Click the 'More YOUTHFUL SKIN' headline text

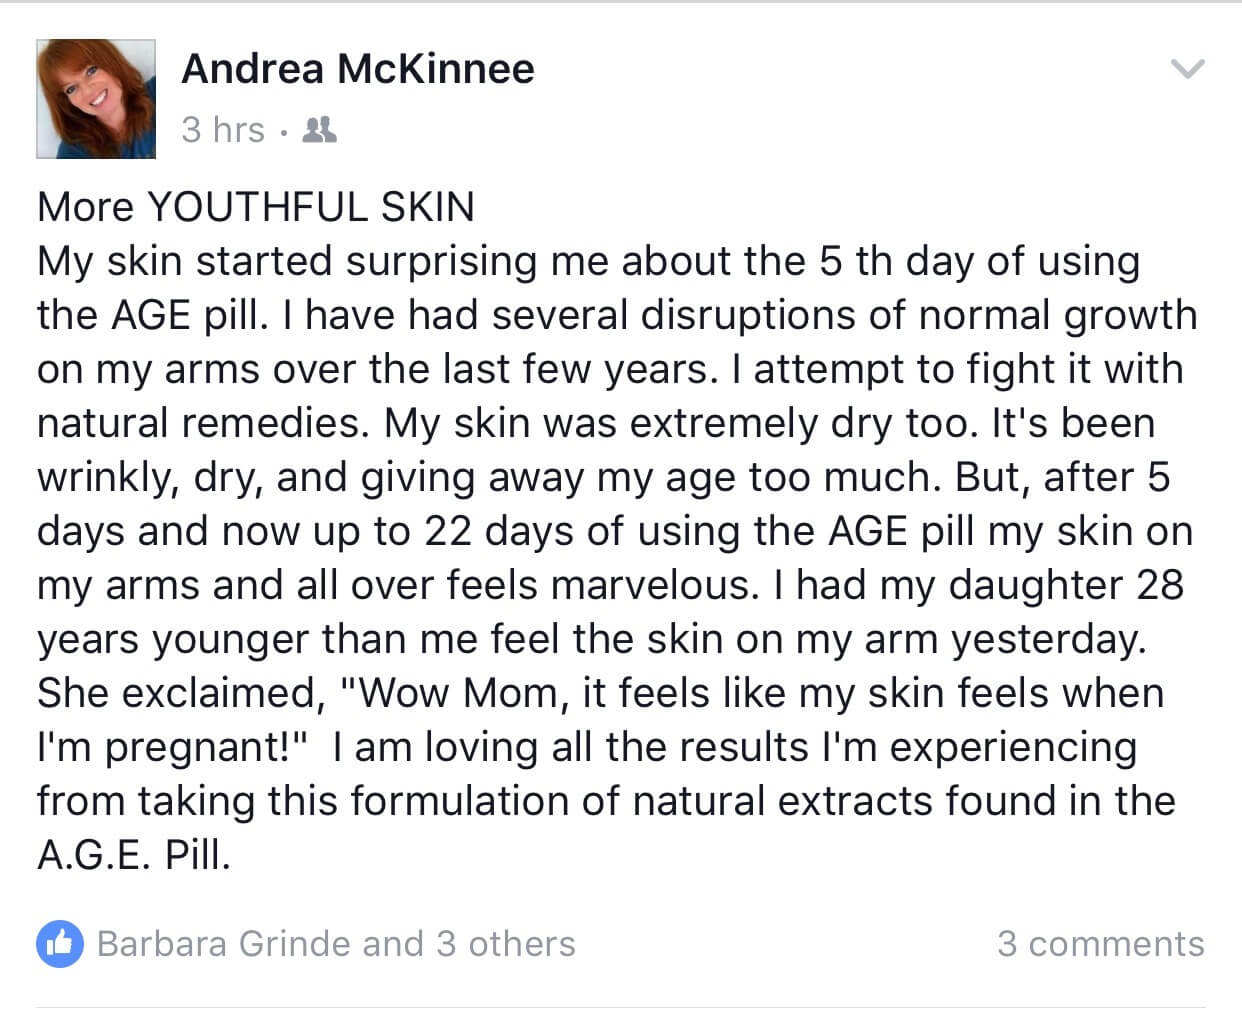point(256,207)
